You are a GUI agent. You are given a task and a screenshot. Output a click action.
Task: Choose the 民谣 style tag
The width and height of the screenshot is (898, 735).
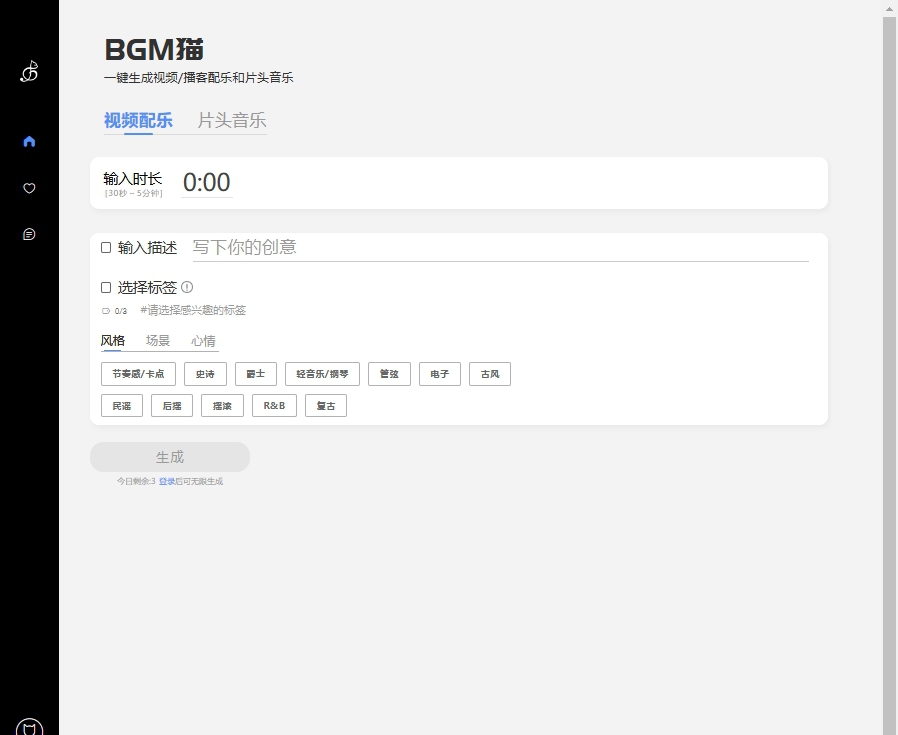[x=122, y=406]
